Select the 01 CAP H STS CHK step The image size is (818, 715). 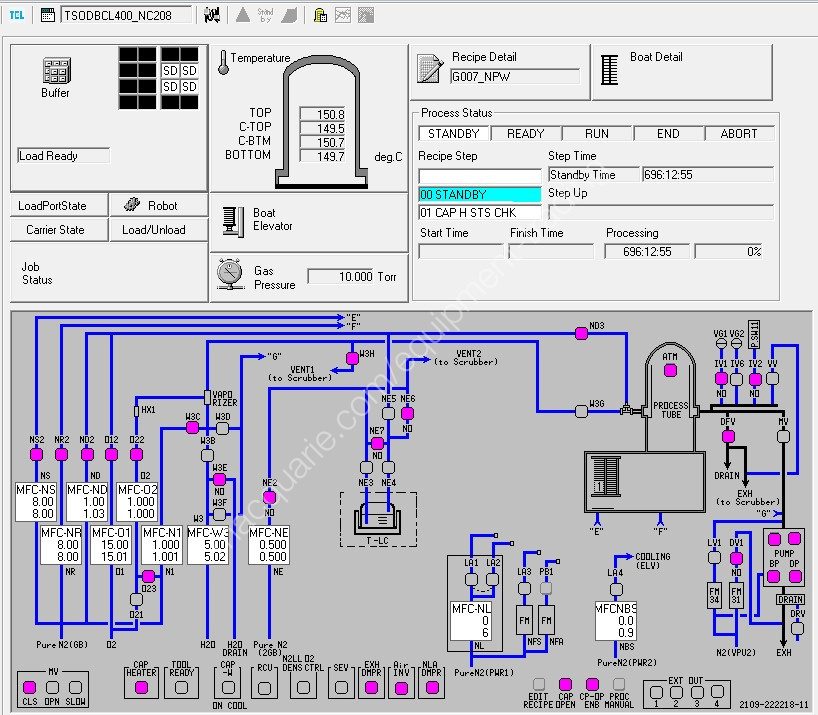click(479, 213)
